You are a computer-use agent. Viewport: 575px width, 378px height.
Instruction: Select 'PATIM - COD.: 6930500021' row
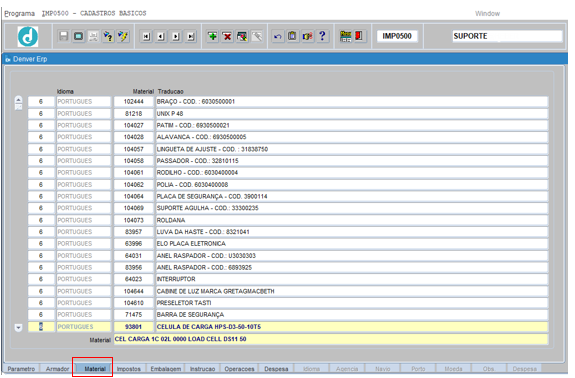pyautogui.click(x=352, y=125)
